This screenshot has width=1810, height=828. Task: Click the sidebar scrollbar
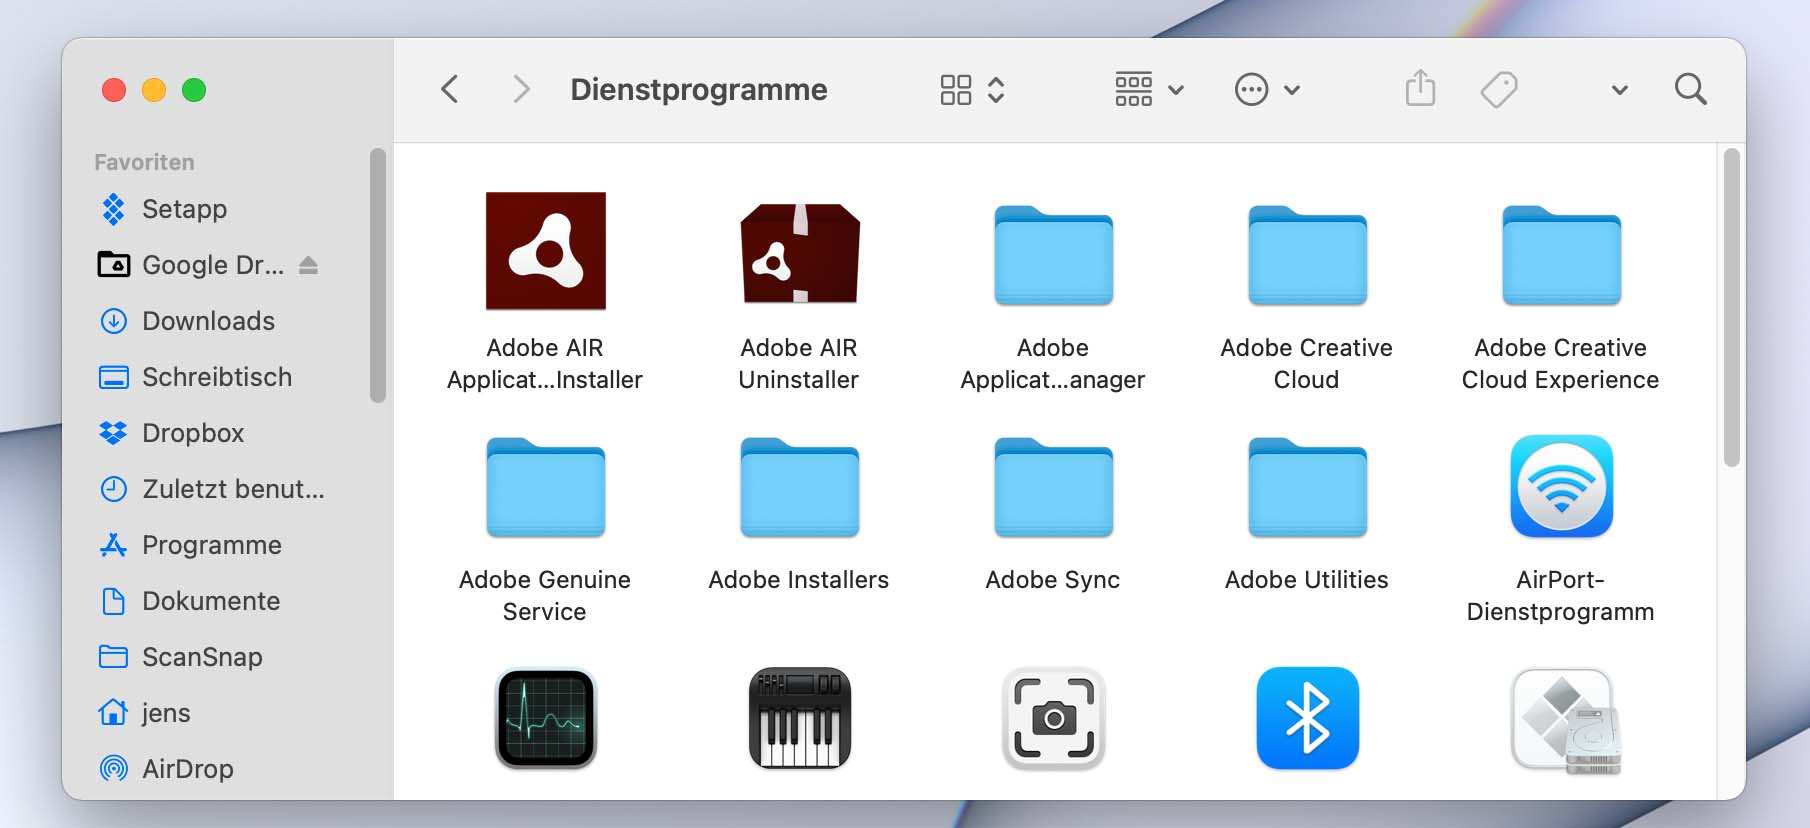pyautogui.click(x=378, y=276)
